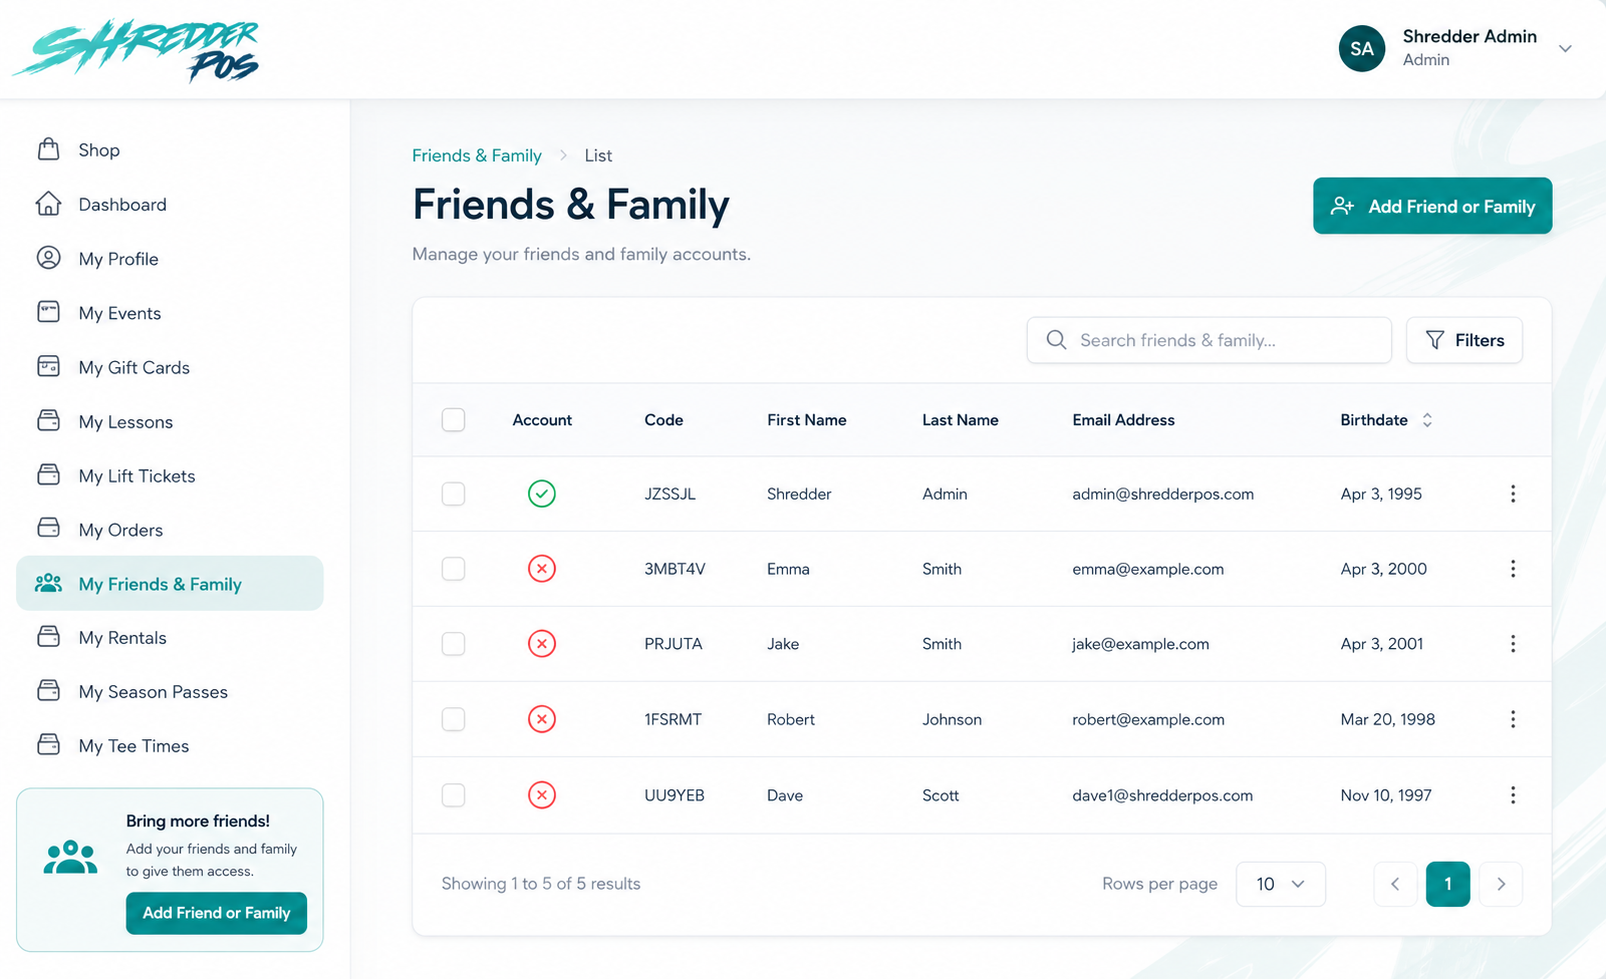Viewport: 1606px width, 979px height.
Task: Click the dave1@shredderpos.com email cell
Action: pos(1162,795)
